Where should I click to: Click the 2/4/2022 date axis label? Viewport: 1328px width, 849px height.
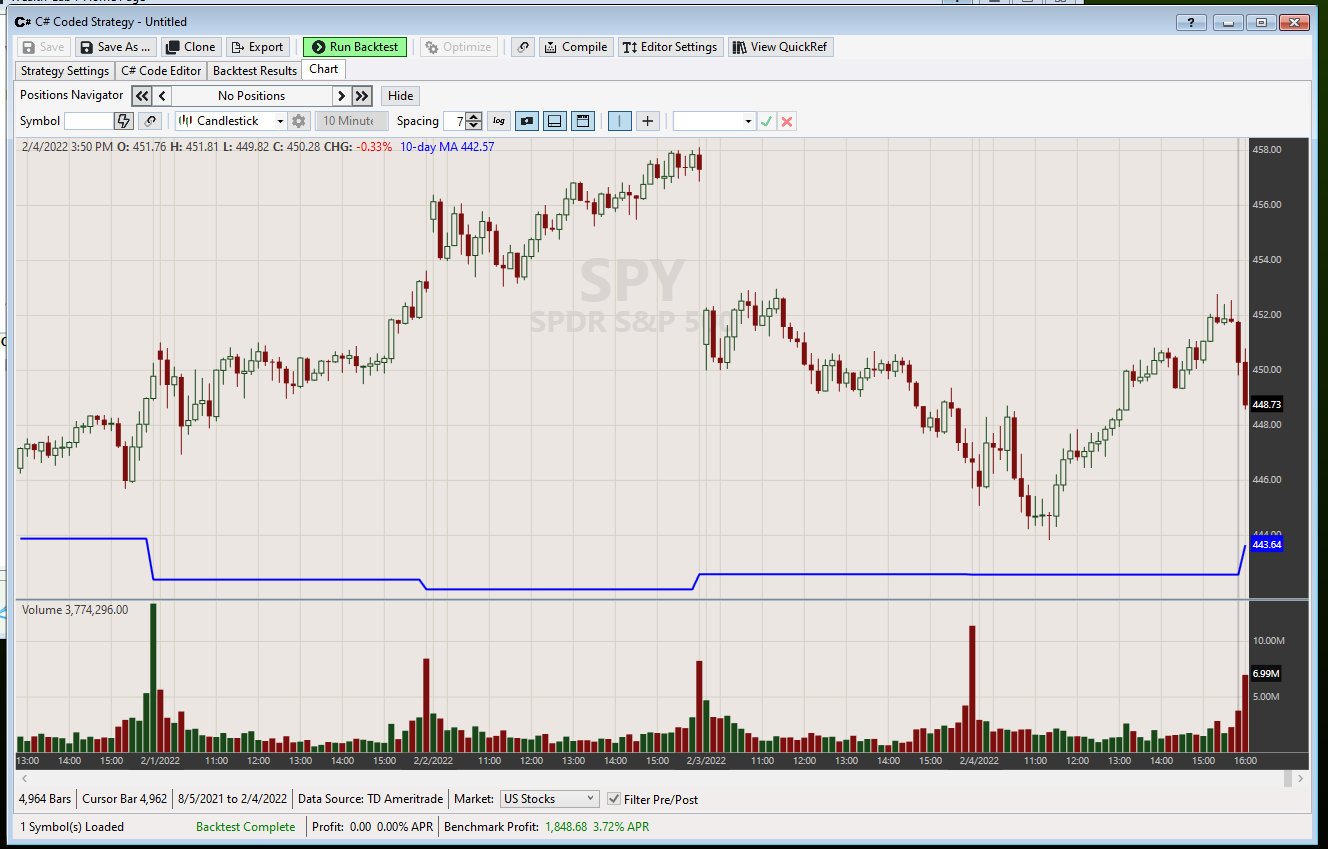[980, 761]
